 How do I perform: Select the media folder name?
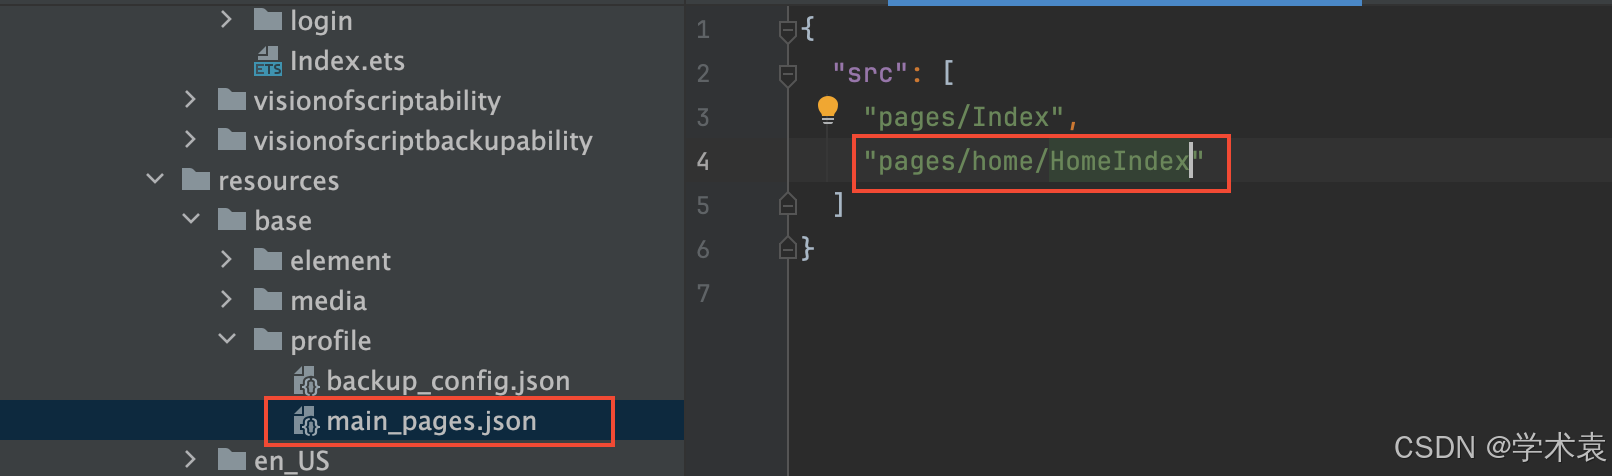click(328, 300)
